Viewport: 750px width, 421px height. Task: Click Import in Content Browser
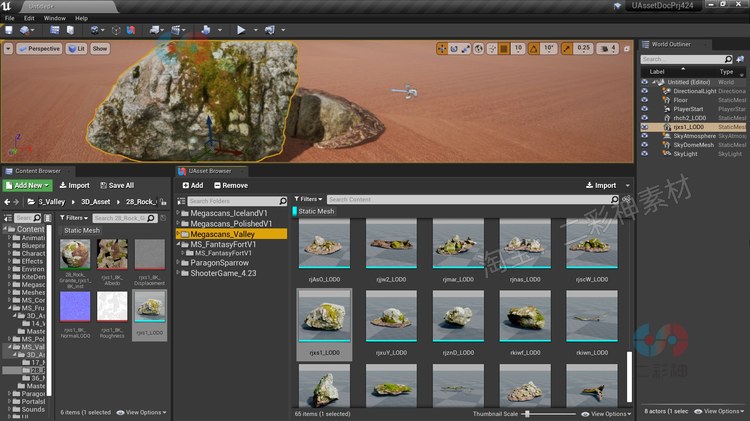pyautogui.click(x=74, y=185)
